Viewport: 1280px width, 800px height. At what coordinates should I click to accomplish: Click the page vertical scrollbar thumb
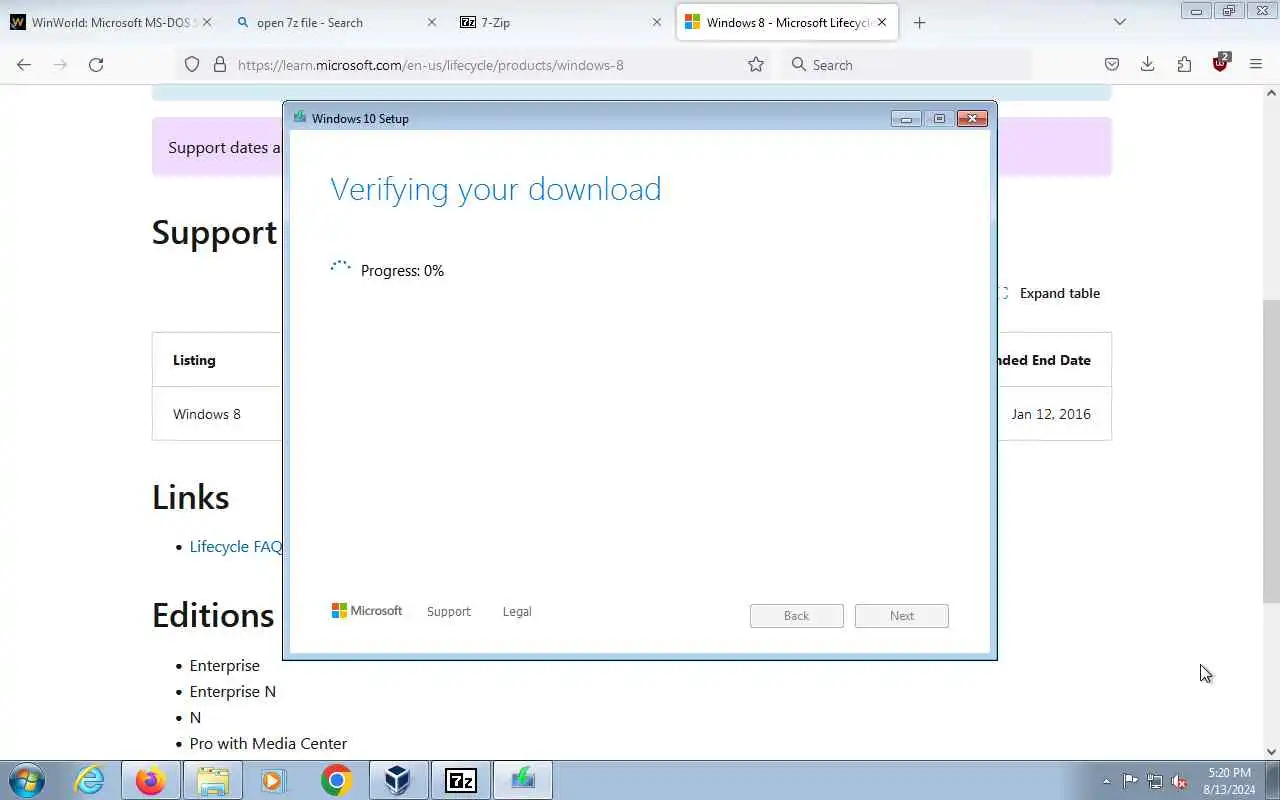click(1271, 450)
